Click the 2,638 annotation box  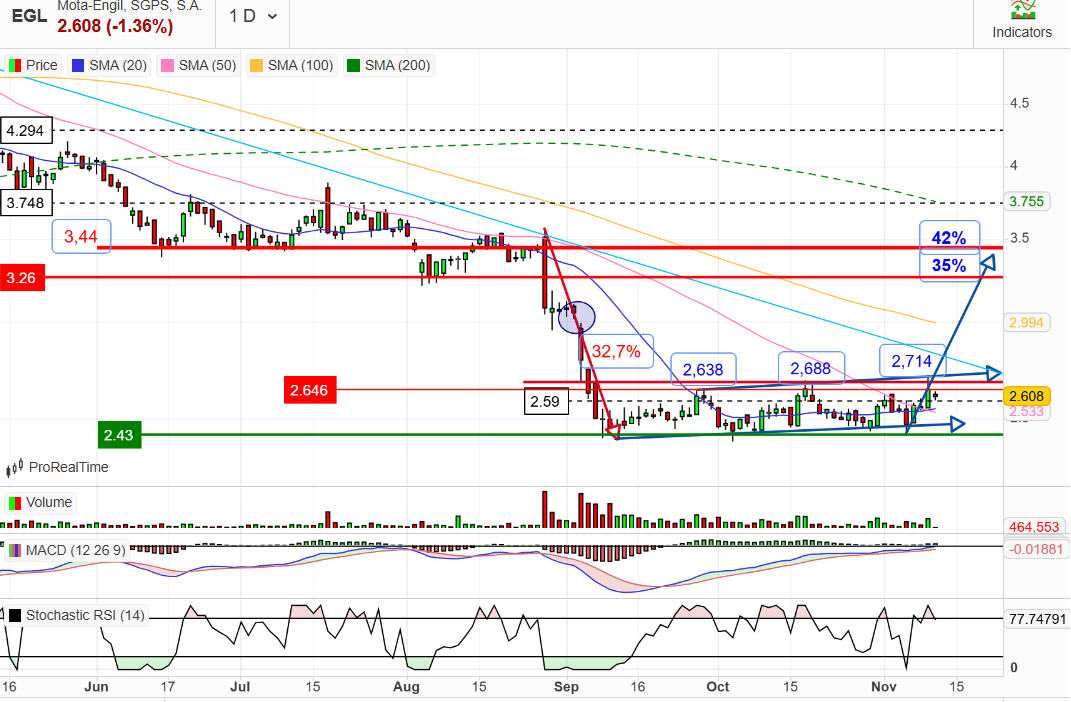[x=703, y=369]
